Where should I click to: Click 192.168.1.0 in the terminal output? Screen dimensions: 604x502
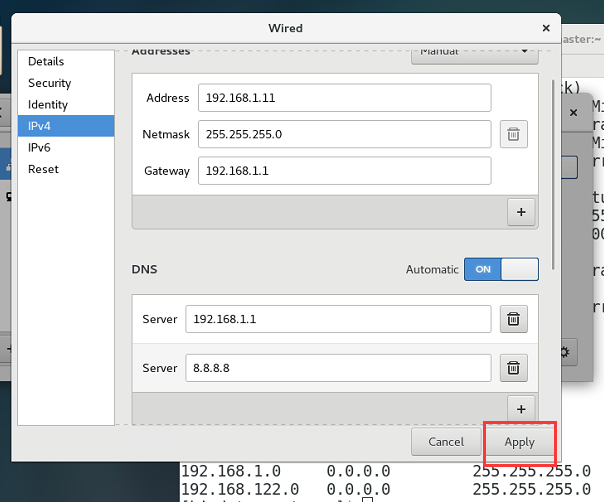click(x=231, y=471)
